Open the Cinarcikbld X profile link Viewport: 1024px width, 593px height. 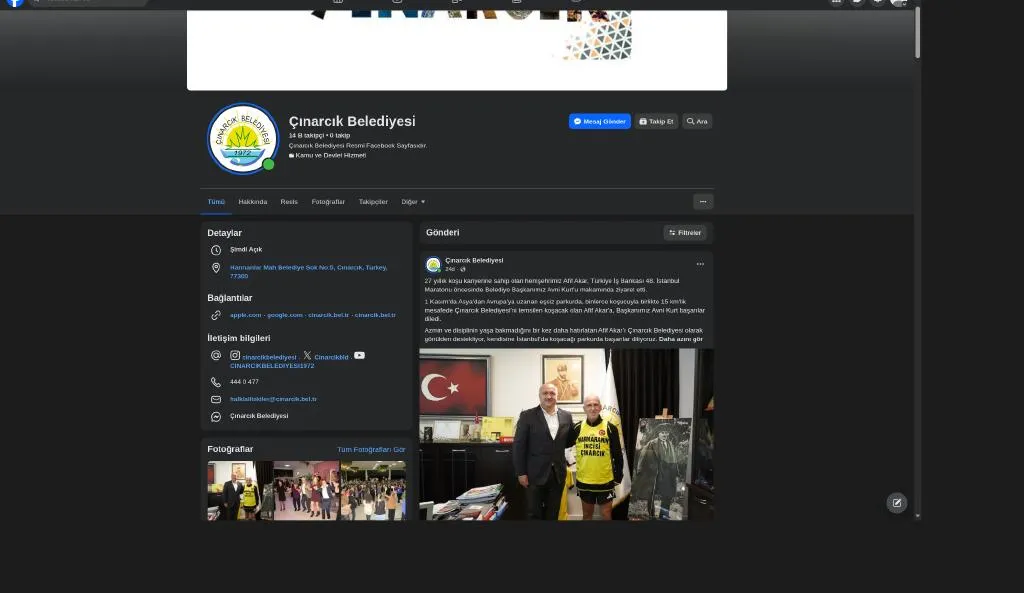click(x=331, y=357)
